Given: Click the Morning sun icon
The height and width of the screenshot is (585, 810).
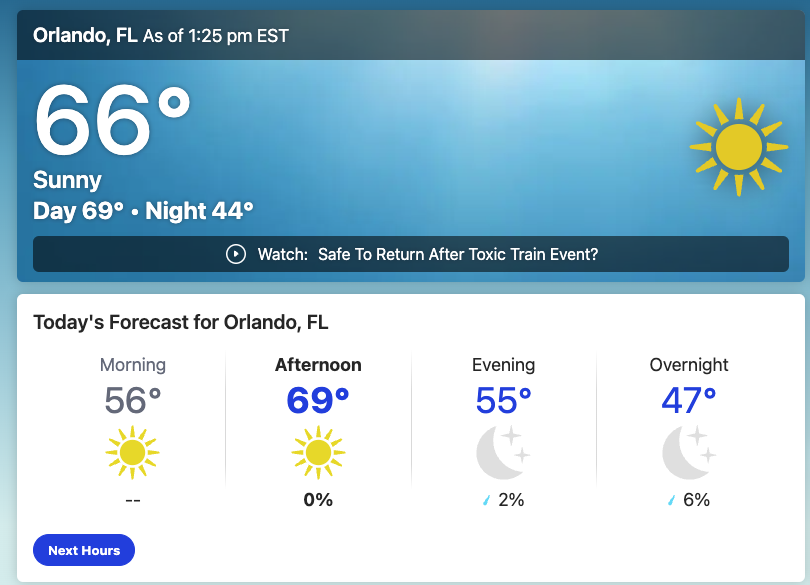Looking at the screenshot, I should (x=133, y=452).
